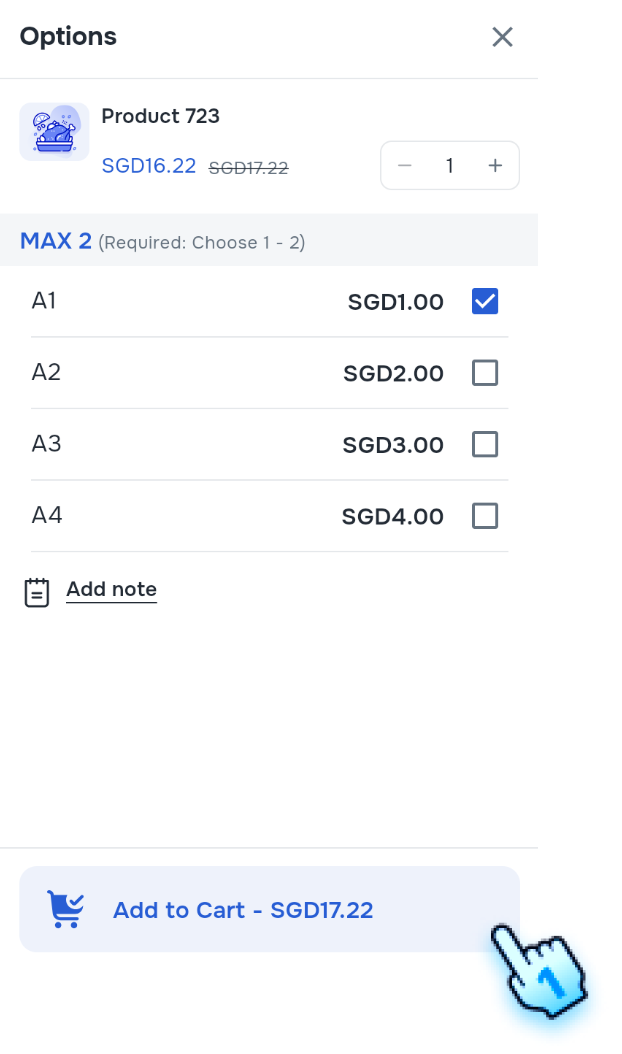The width and height of the screenshot is (622, 1054).
Task: Uncheck option A1
Action: [485, 300]
